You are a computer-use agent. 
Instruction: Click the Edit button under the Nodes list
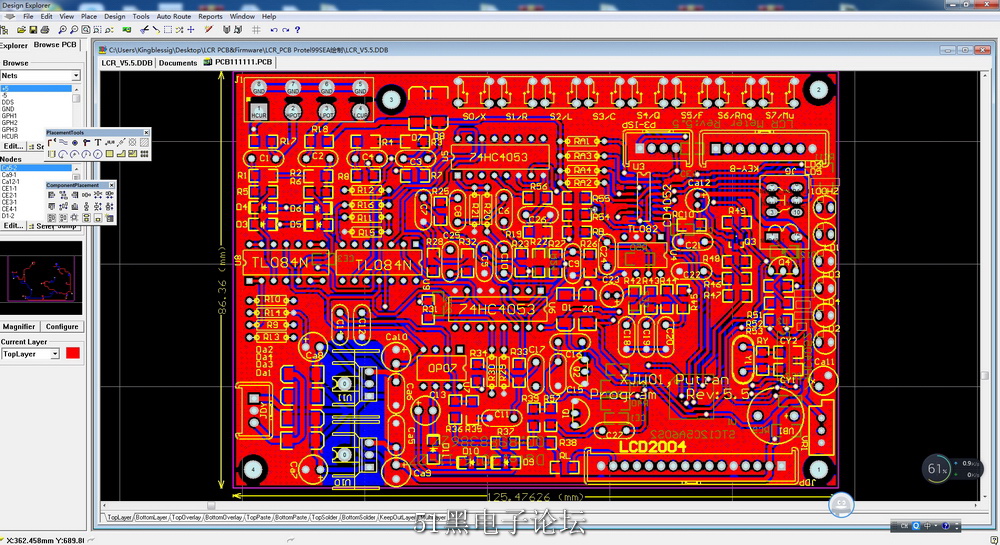[x=13, y=226]
